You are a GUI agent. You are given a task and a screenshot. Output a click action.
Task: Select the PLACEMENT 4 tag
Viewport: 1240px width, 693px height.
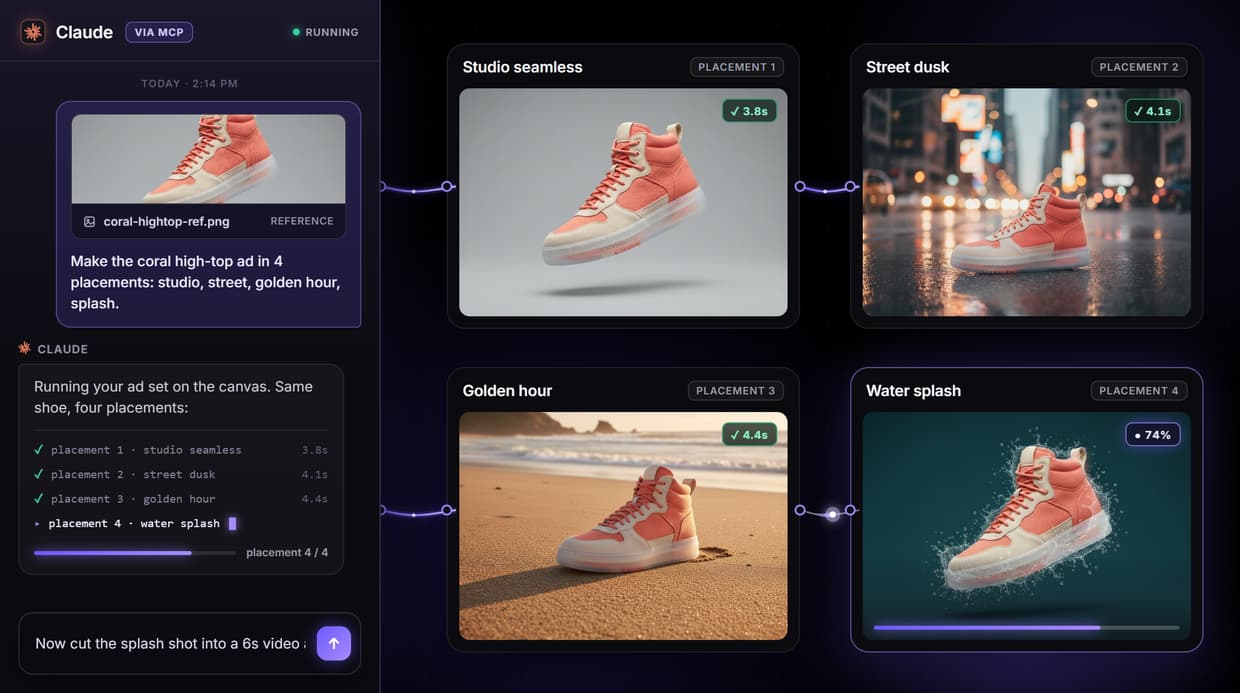click(x=1139, y=391)
